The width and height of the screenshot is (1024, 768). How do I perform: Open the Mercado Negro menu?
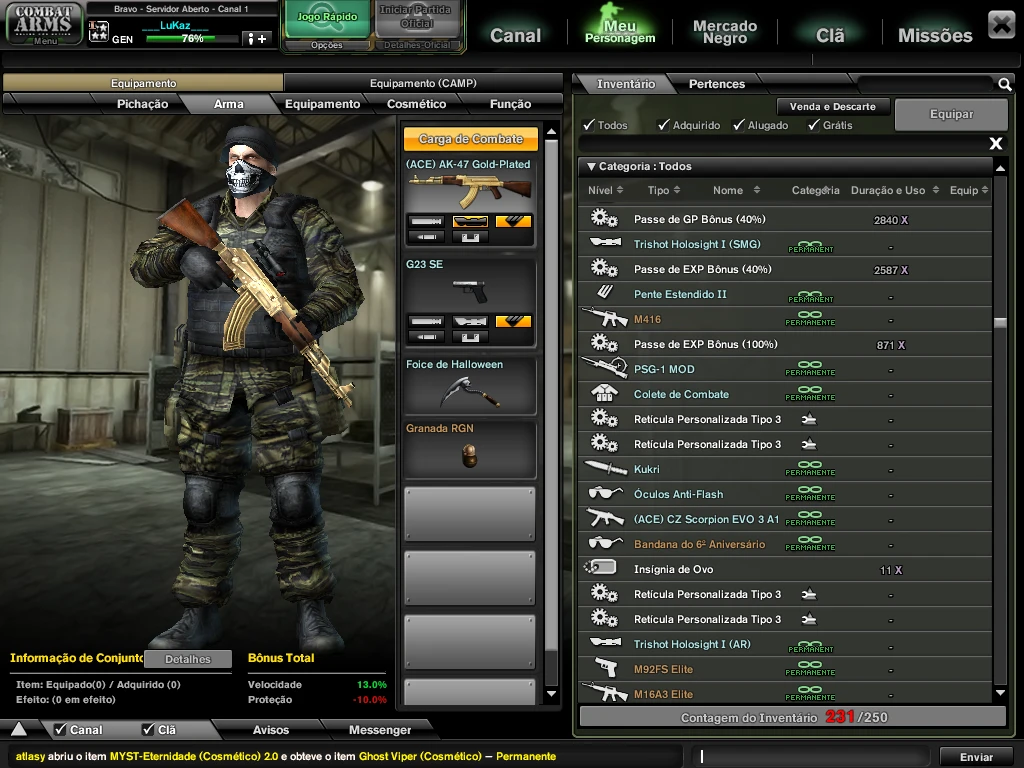click(x=725, y=33)
